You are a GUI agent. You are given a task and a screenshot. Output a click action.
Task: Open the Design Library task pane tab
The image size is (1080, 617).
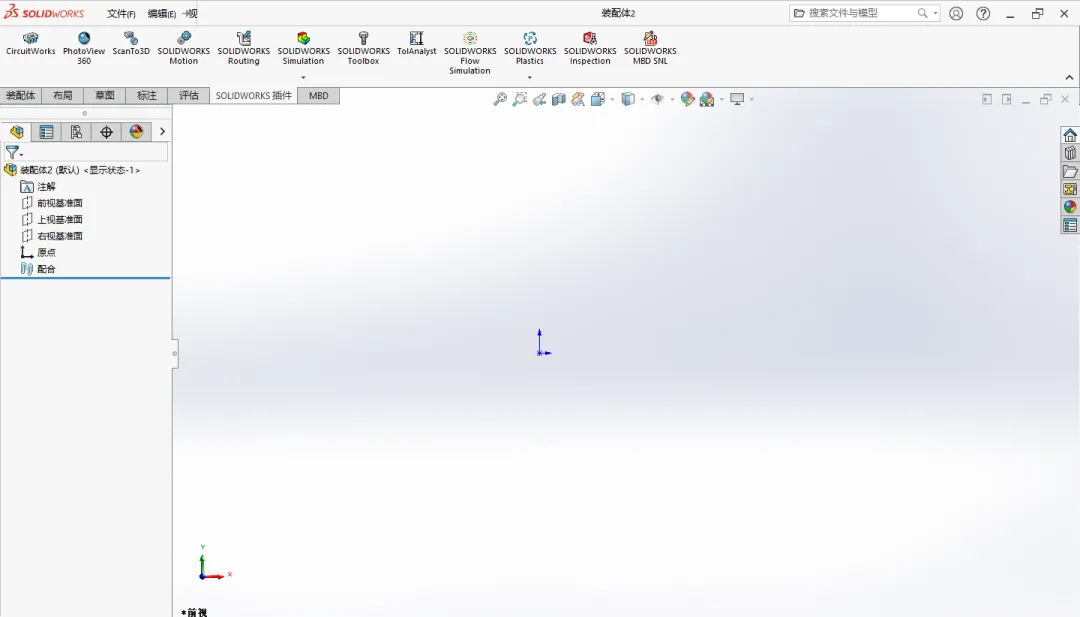(x=1070, y=153)
